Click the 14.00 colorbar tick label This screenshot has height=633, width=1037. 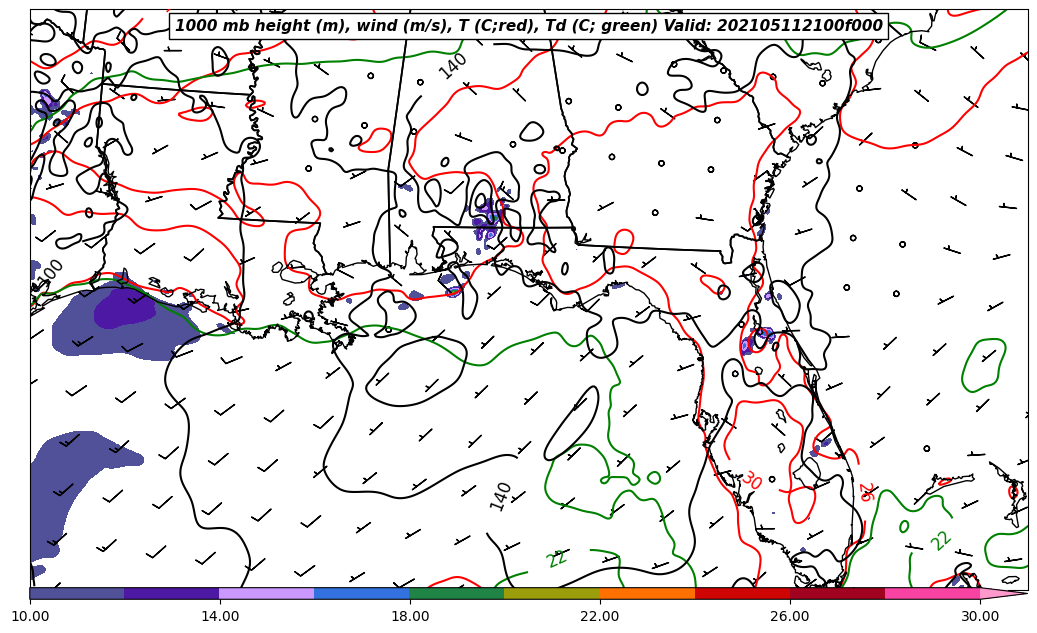point(220,616)
